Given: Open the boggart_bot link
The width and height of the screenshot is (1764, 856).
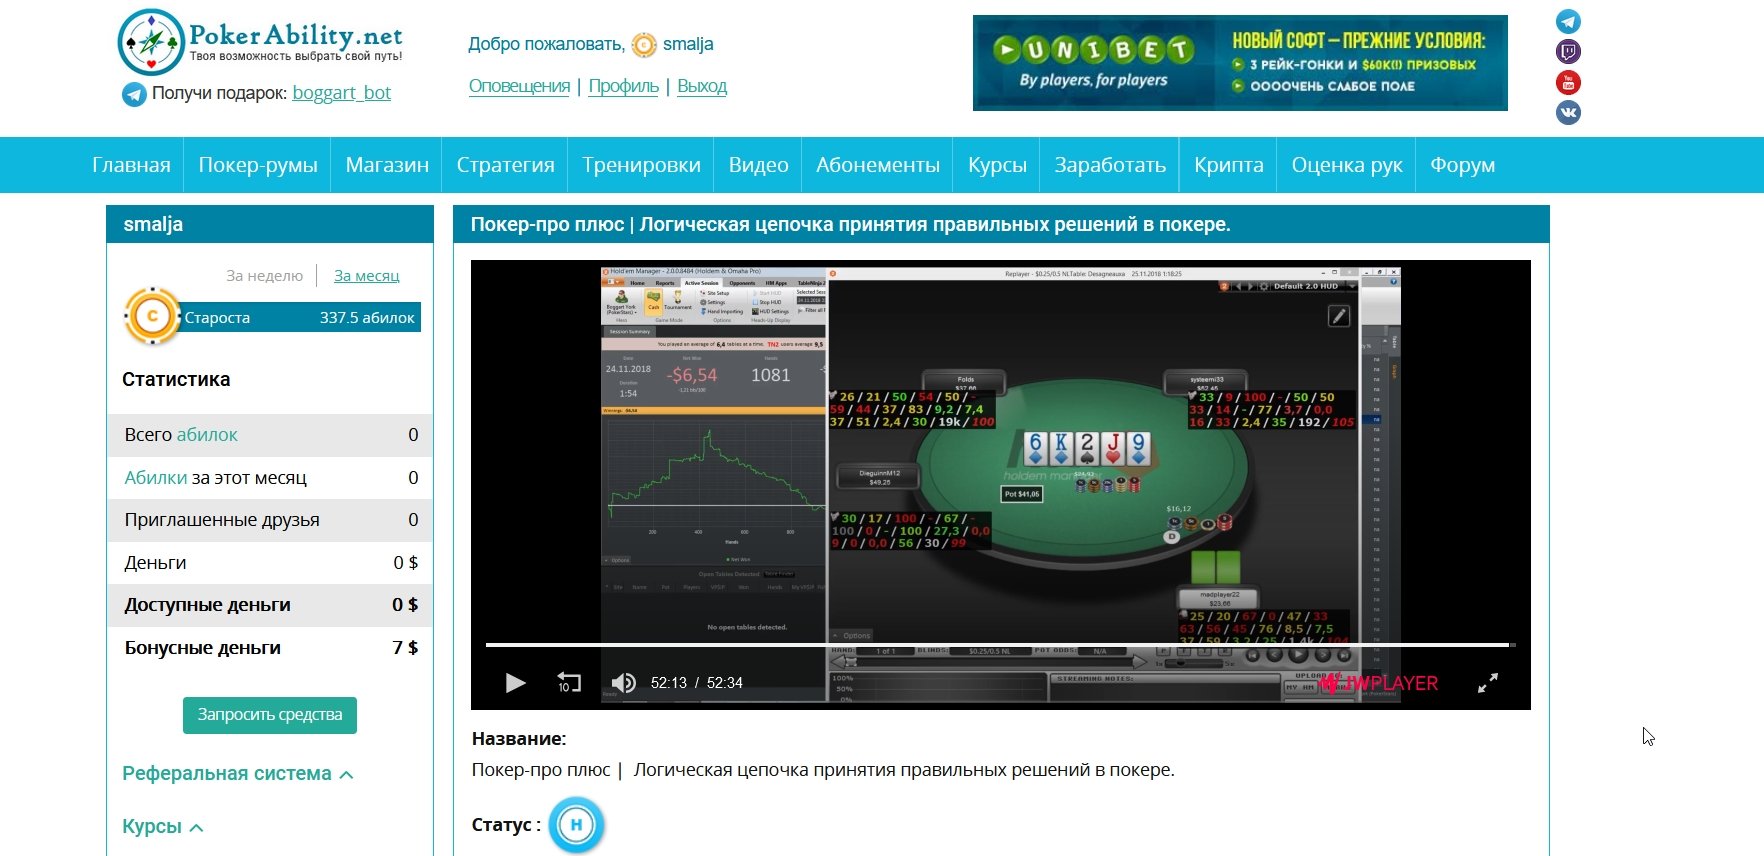Looking at the screenshot, I should point(341,93).
